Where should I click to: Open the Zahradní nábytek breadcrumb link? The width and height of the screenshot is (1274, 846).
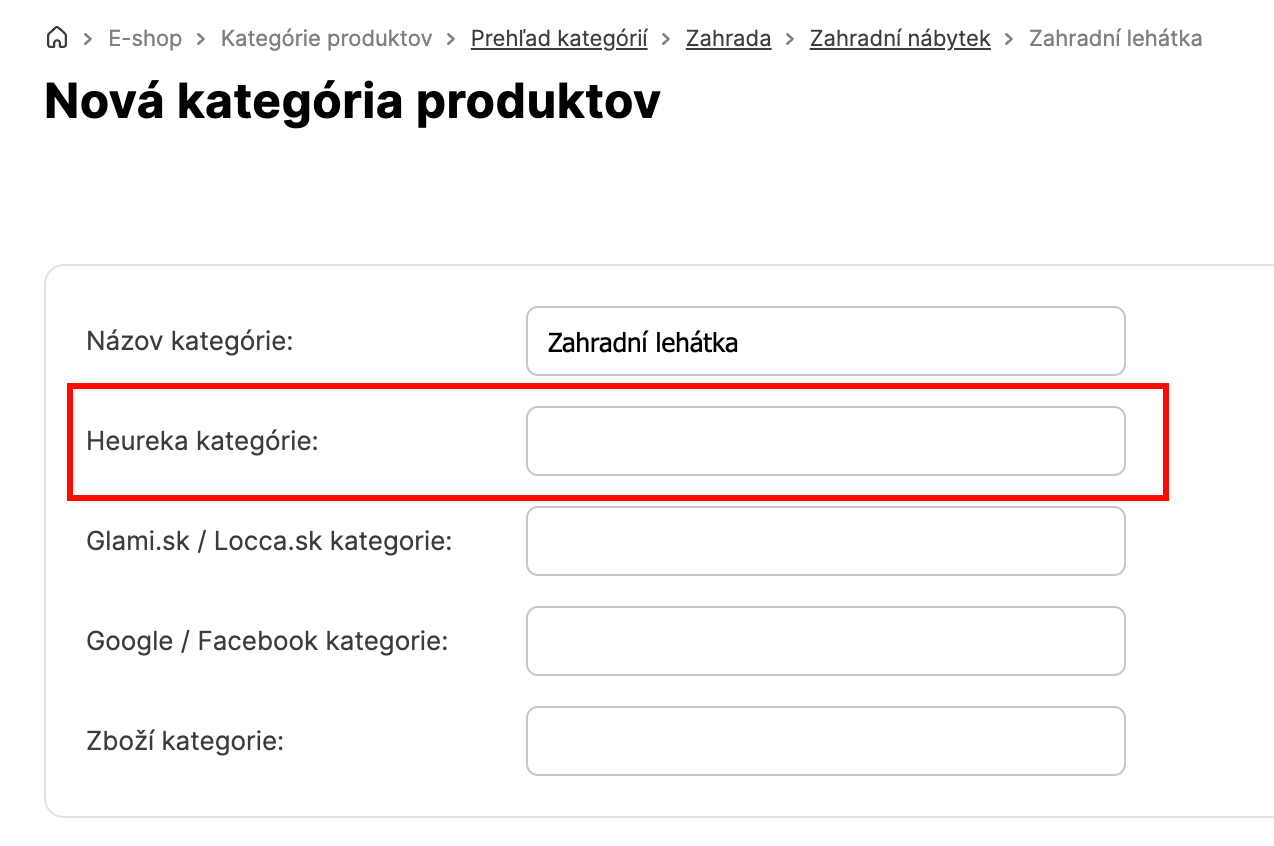click(900, 39)
